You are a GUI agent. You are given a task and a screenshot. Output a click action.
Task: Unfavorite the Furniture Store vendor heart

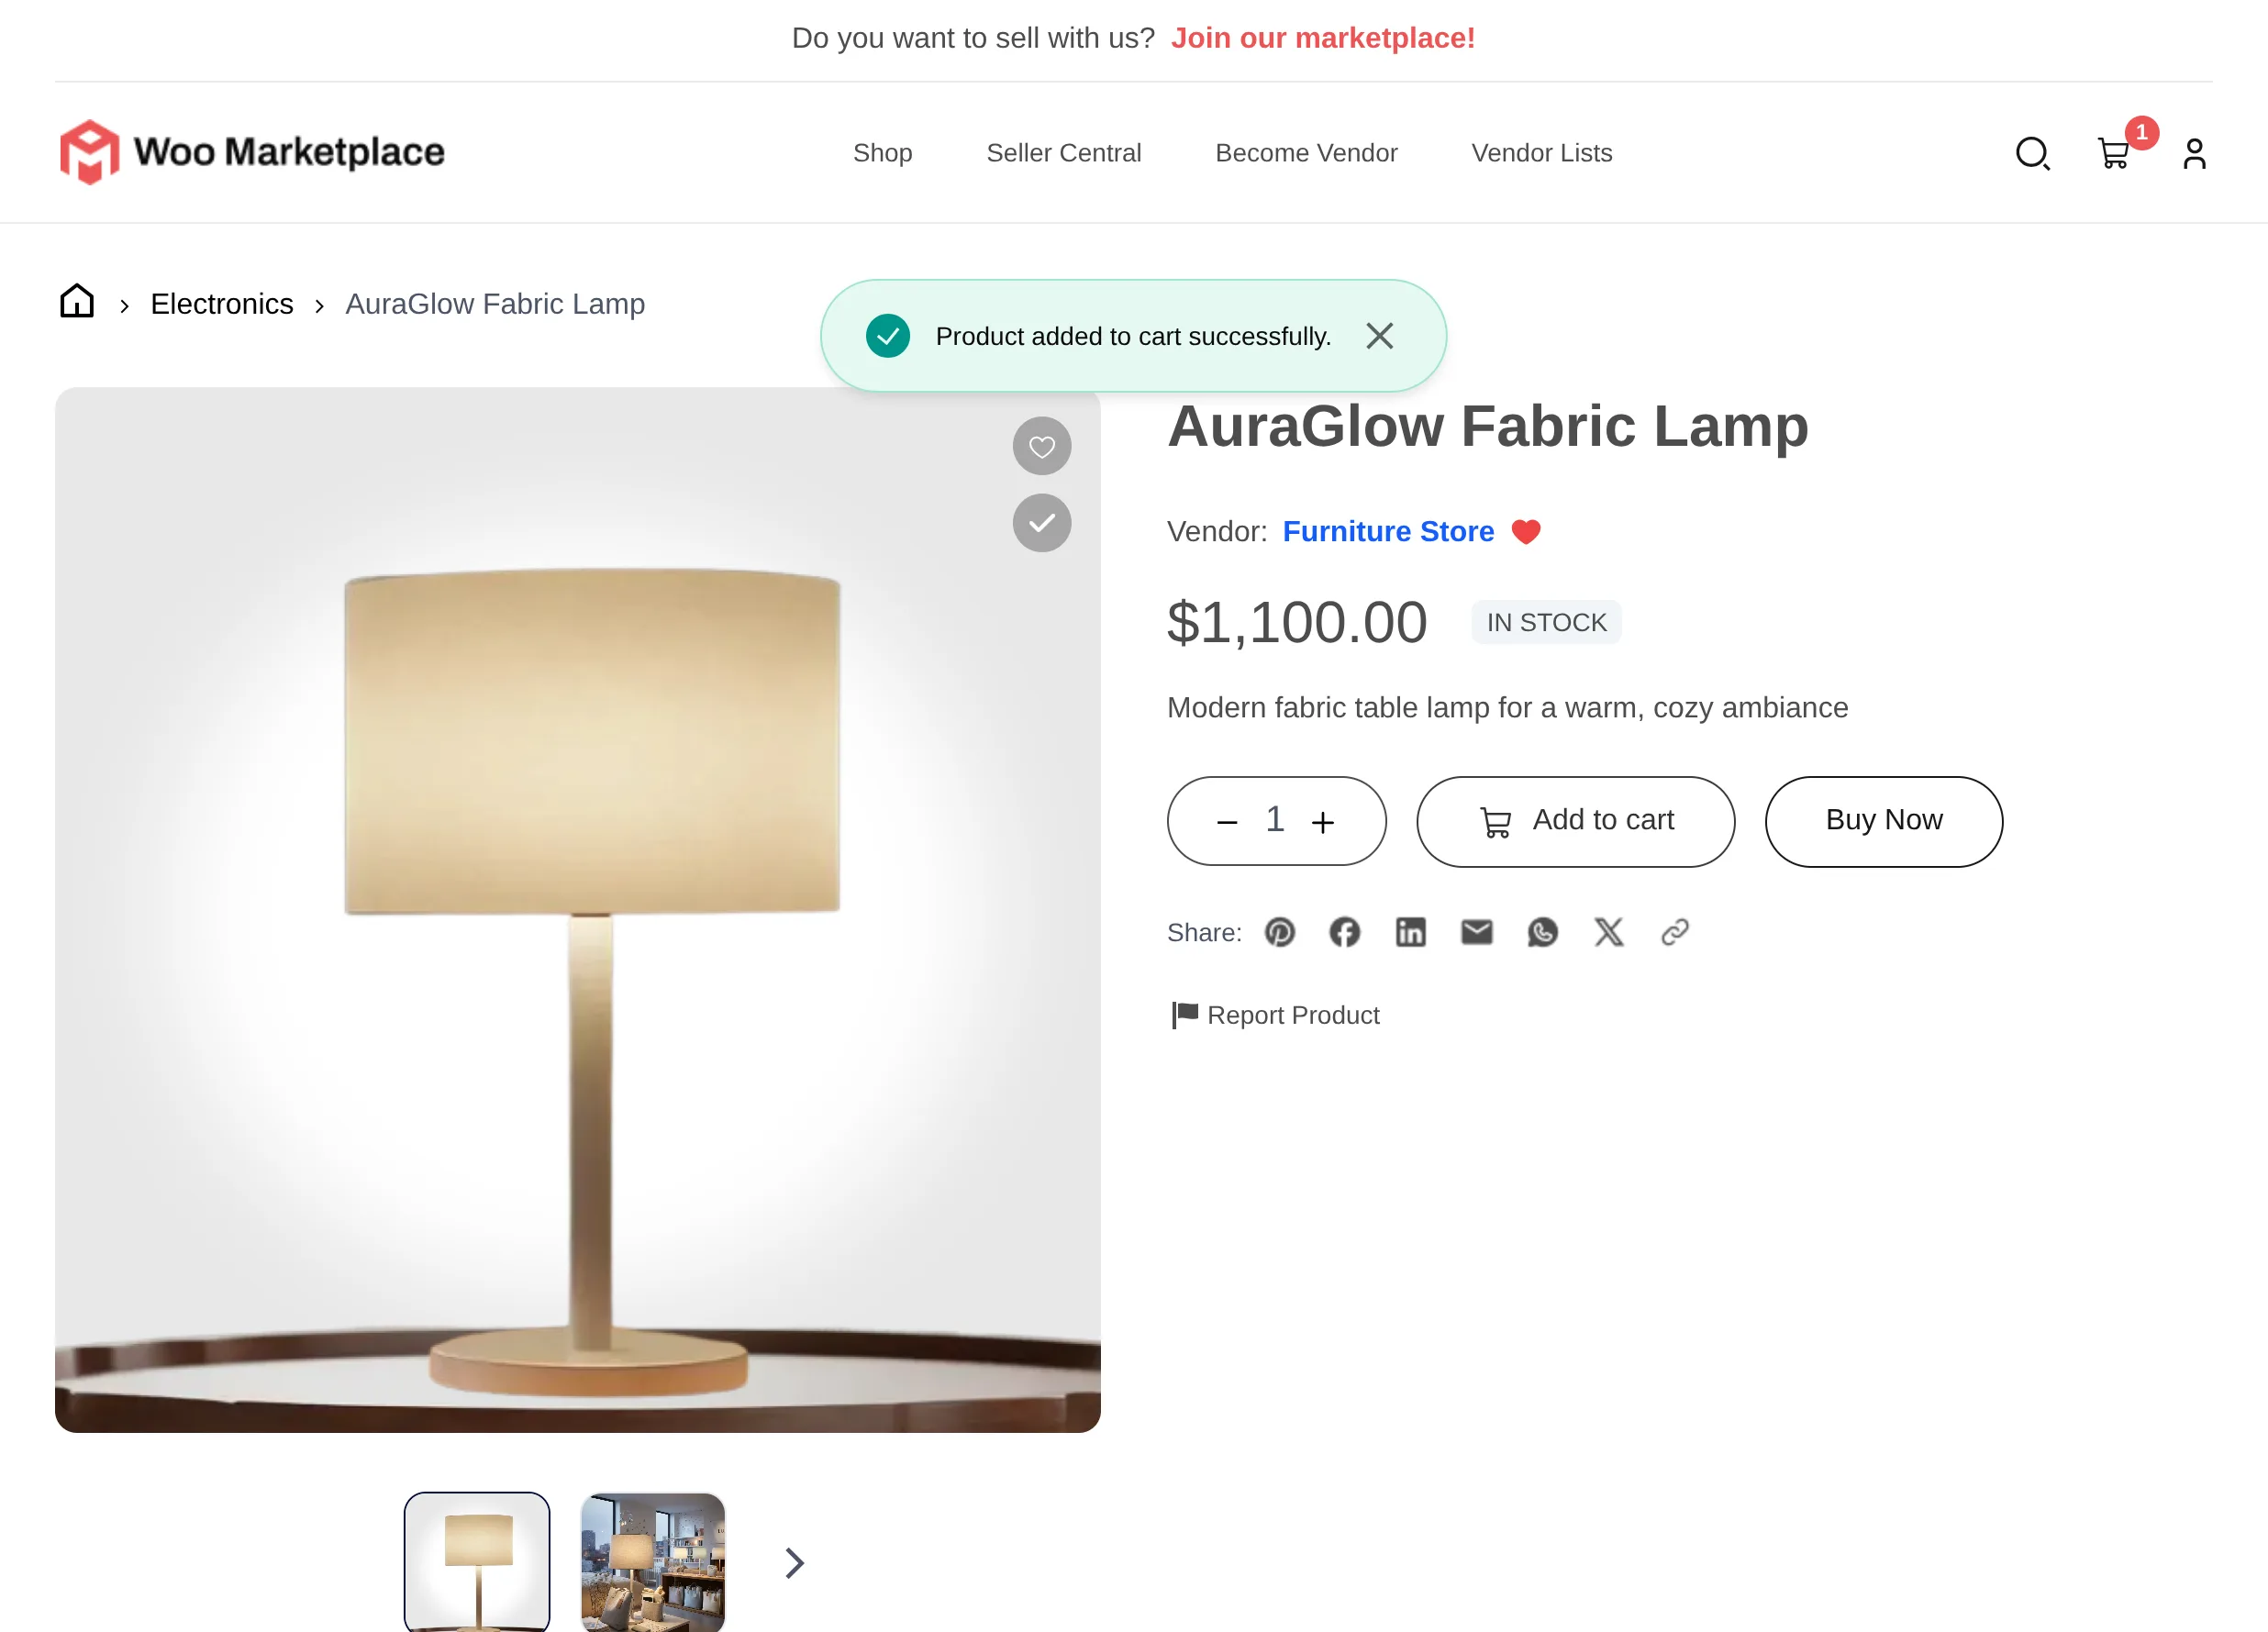tap(1527, 531)
